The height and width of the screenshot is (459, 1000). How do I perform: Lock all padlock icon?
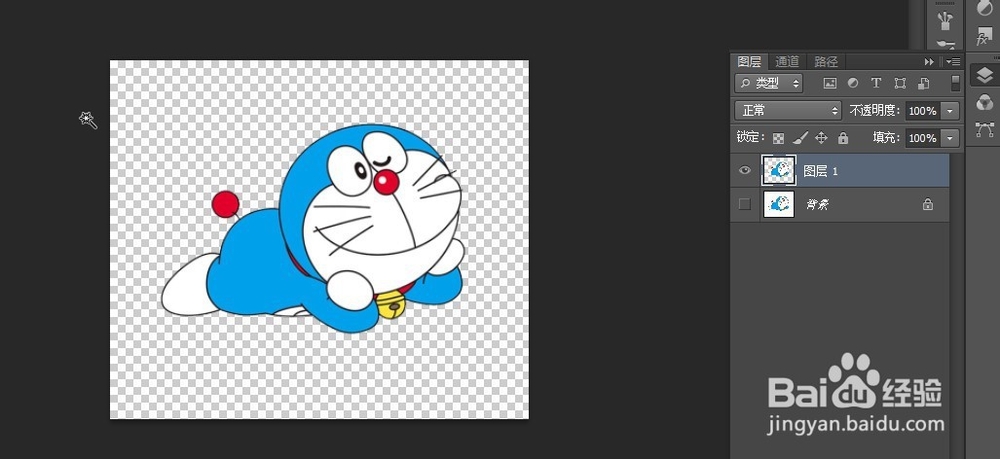pos(843,138)
